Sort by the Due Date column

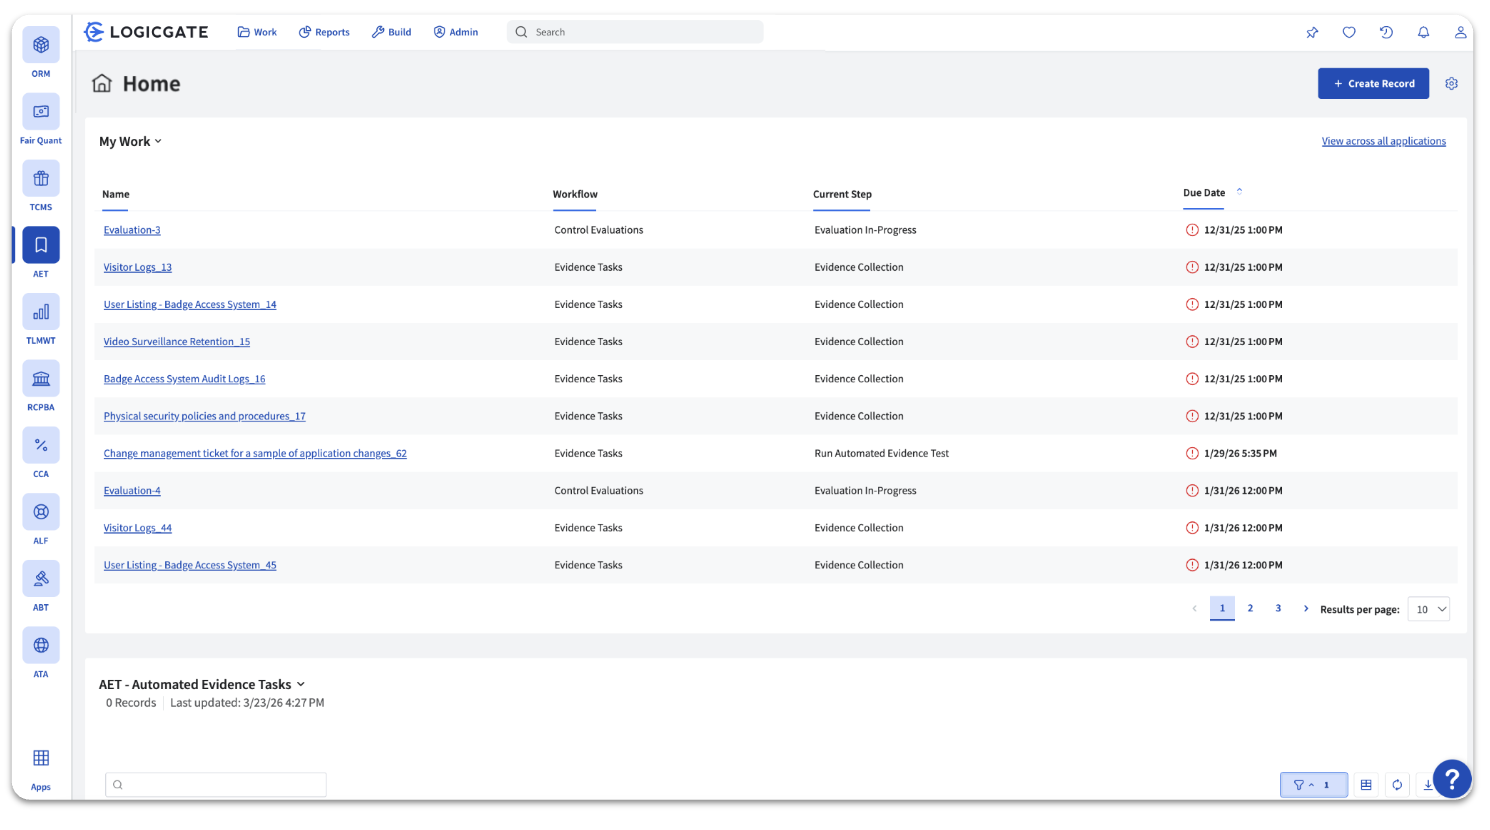[1204, 193]
